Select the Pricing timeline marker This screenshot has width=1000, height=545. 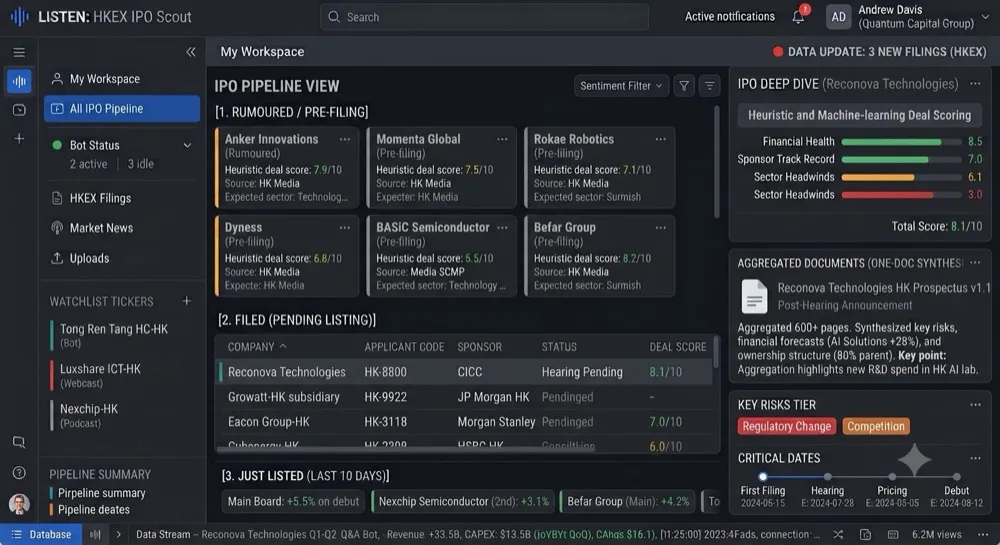[892, 476]
